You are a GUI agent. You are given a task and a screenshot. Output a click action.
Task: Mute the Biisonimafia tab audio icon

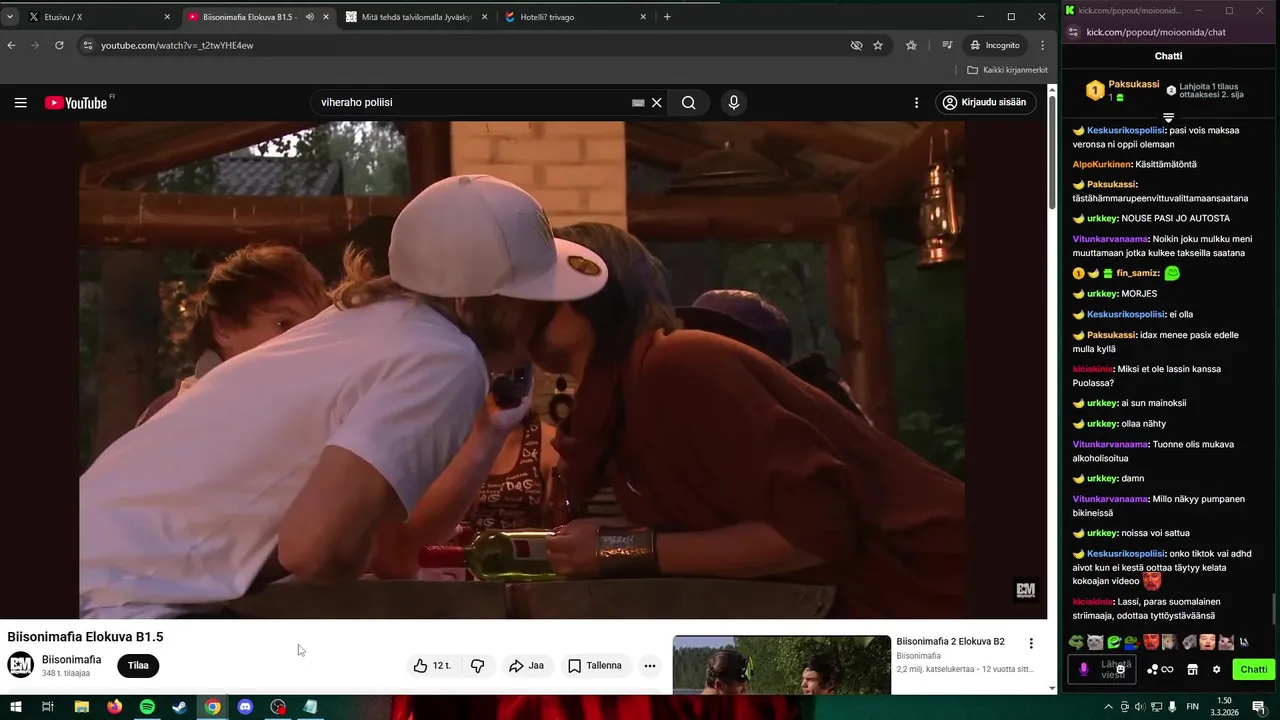pos(309,17)
